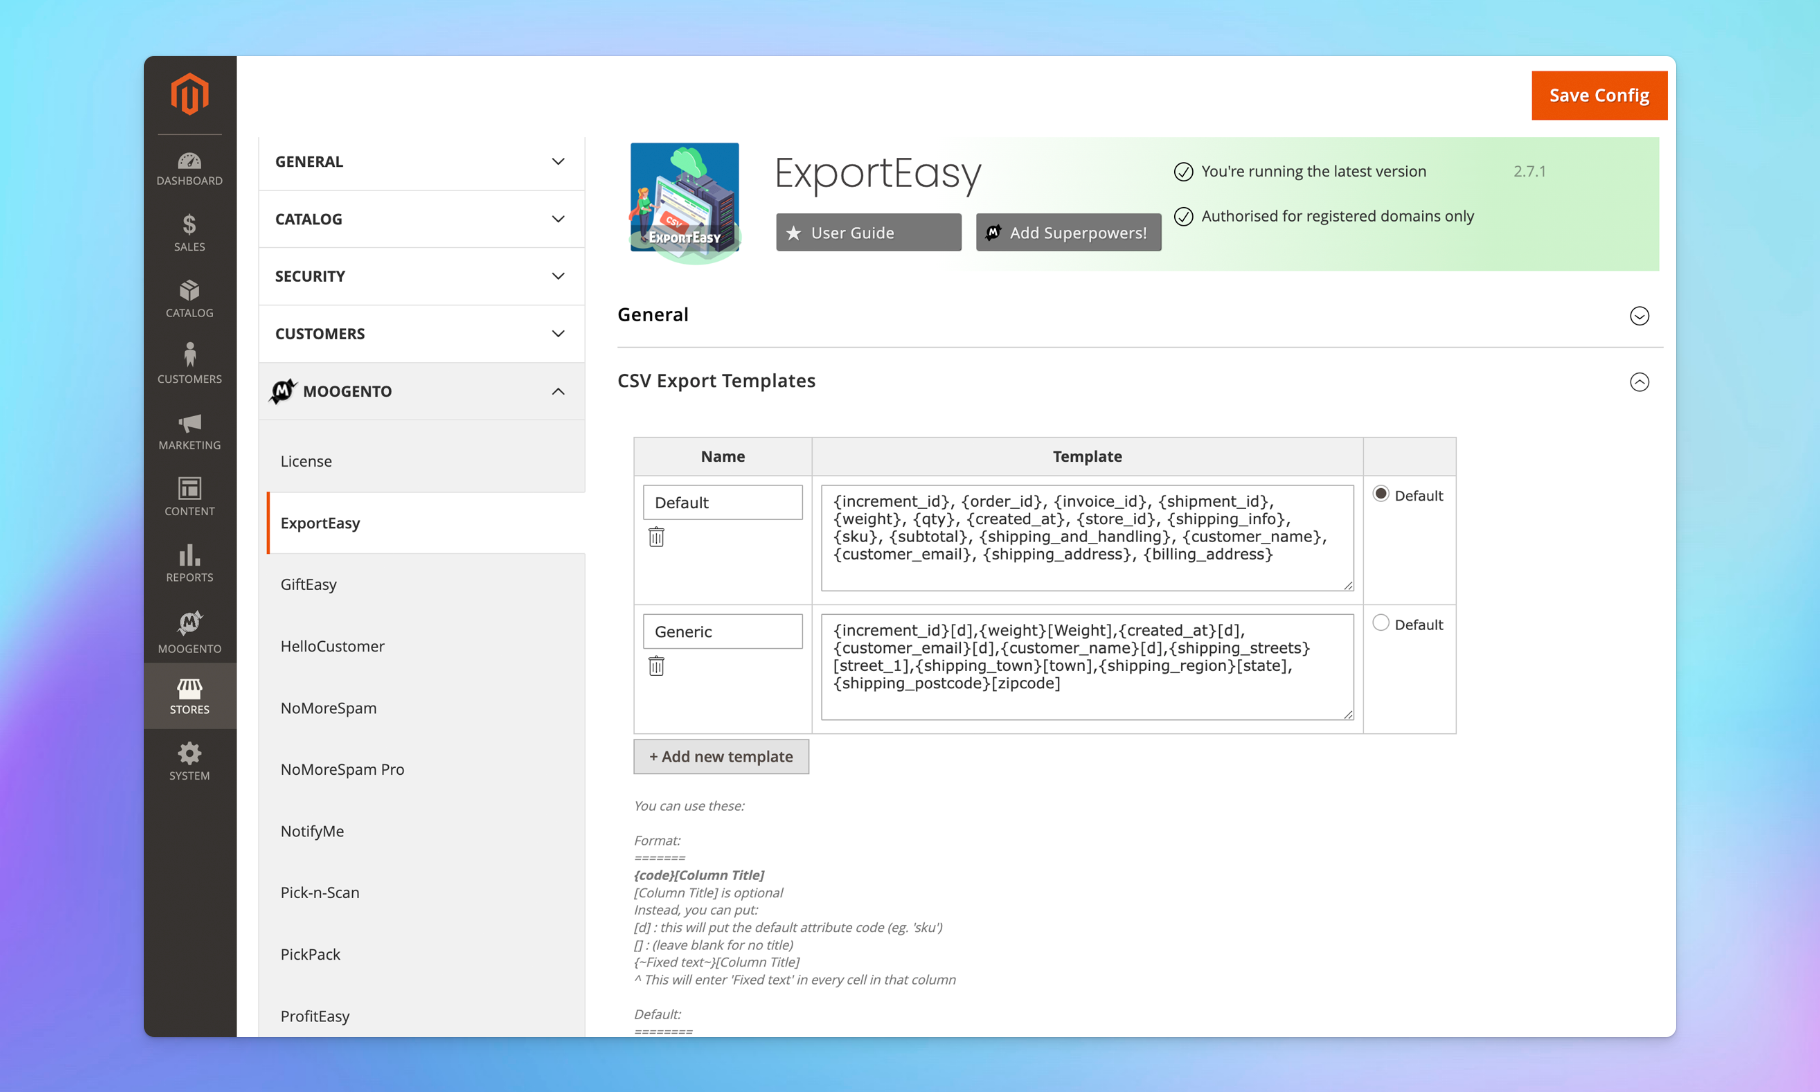1820x1092 pixels.
Task: Select the Default template radio button
Action: click(1381, 494)
